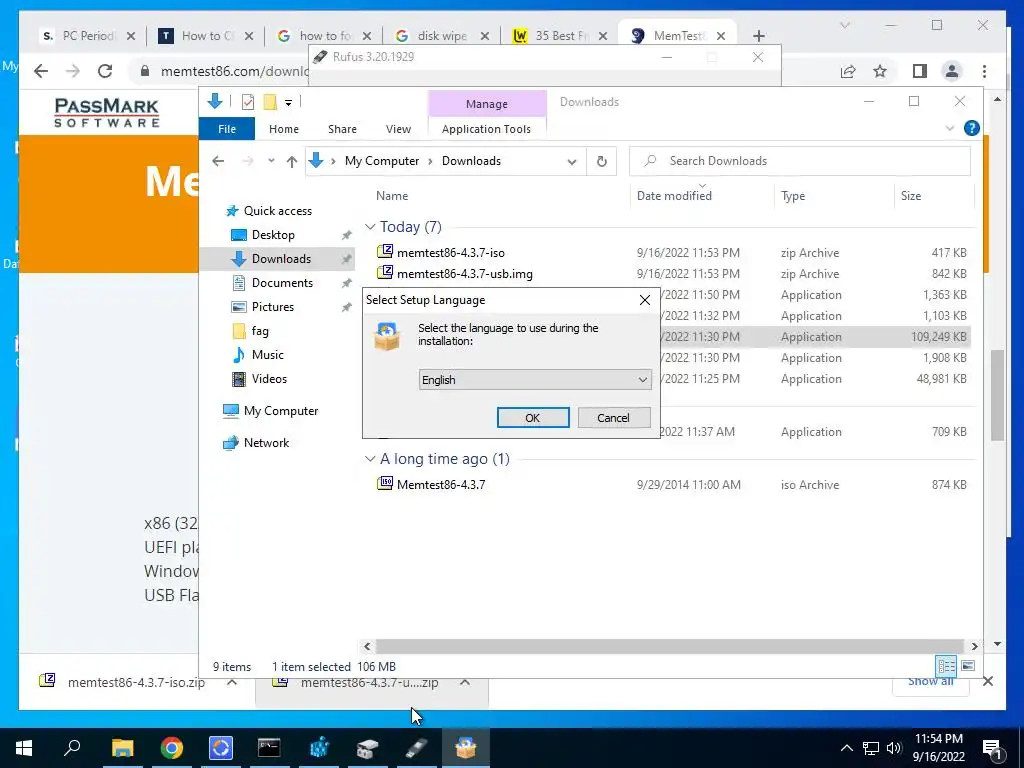Refresh the Downloads folder view
The height and width of the screenshot is (768, 1024).
pyautogui.click(x=601, y=161)
